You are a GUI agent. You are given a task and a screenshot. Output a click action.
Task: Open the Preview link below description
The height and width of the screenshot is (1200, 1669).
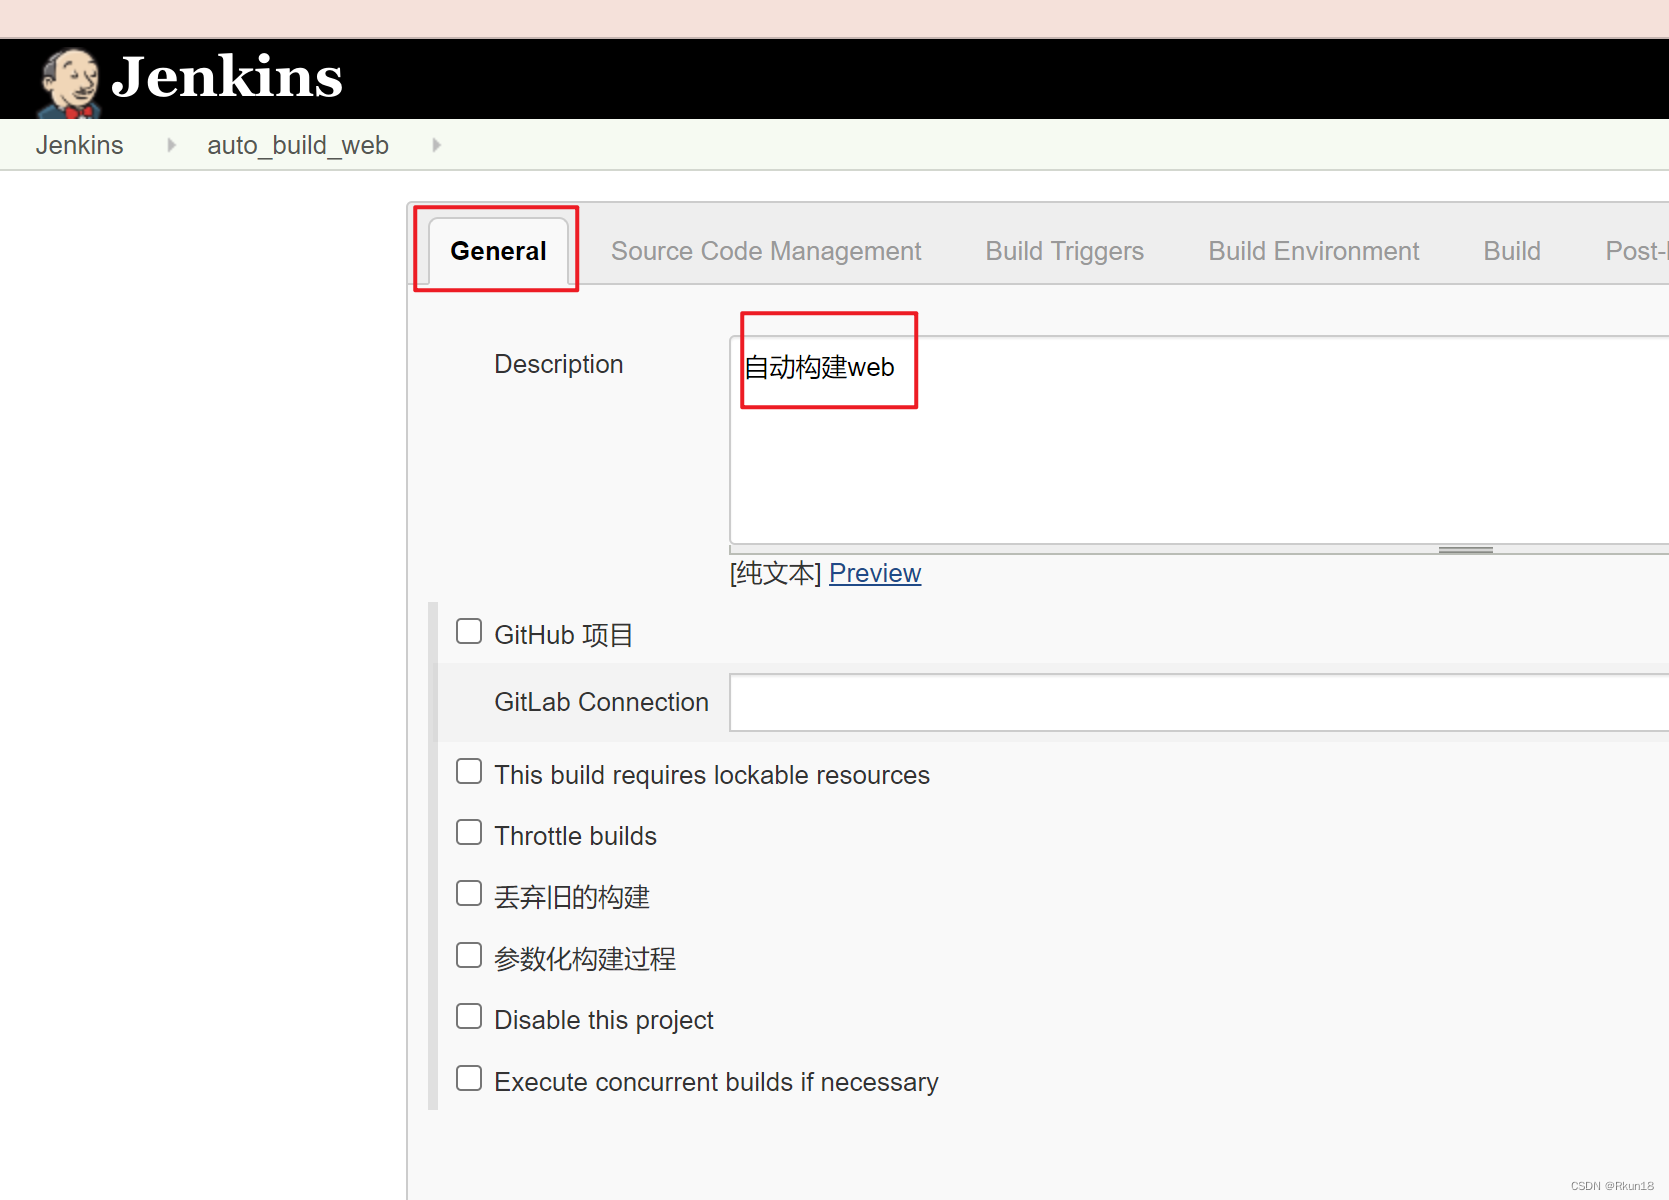coord(875,573)
